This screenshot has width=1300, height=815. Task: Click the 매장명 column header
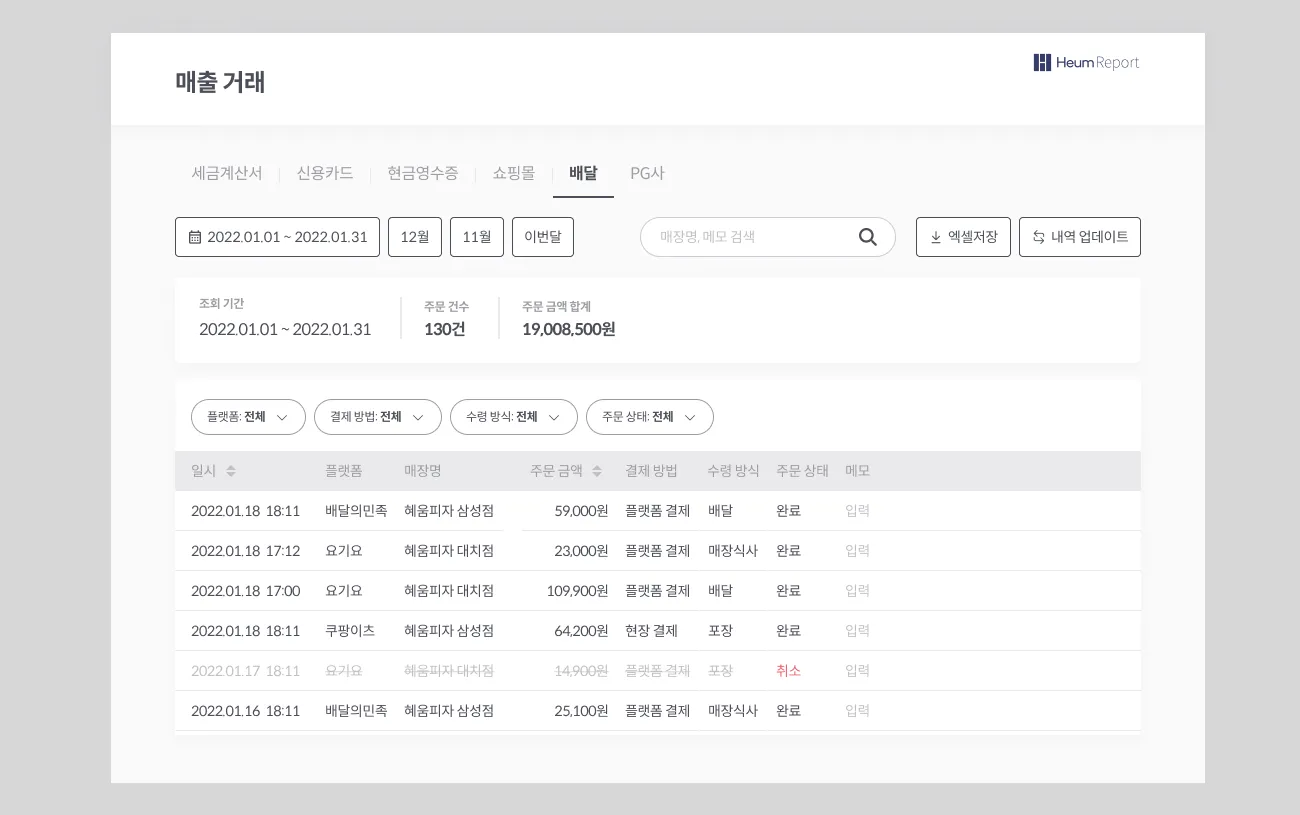422,471
